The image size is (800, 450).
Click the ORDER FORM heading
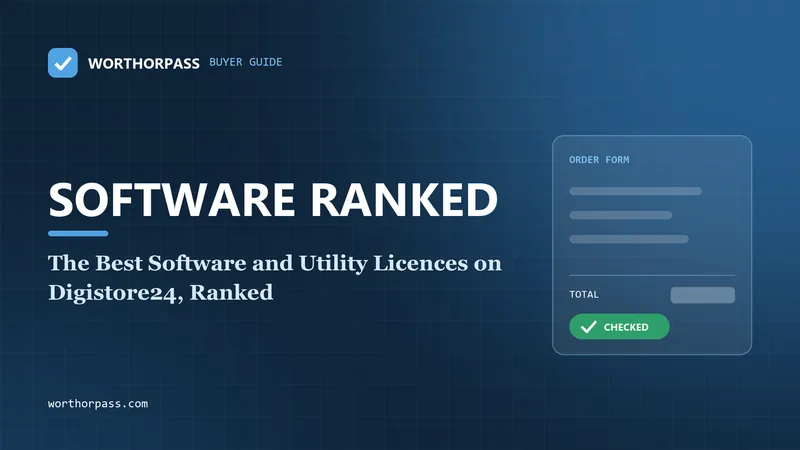(x=599, y=160)
